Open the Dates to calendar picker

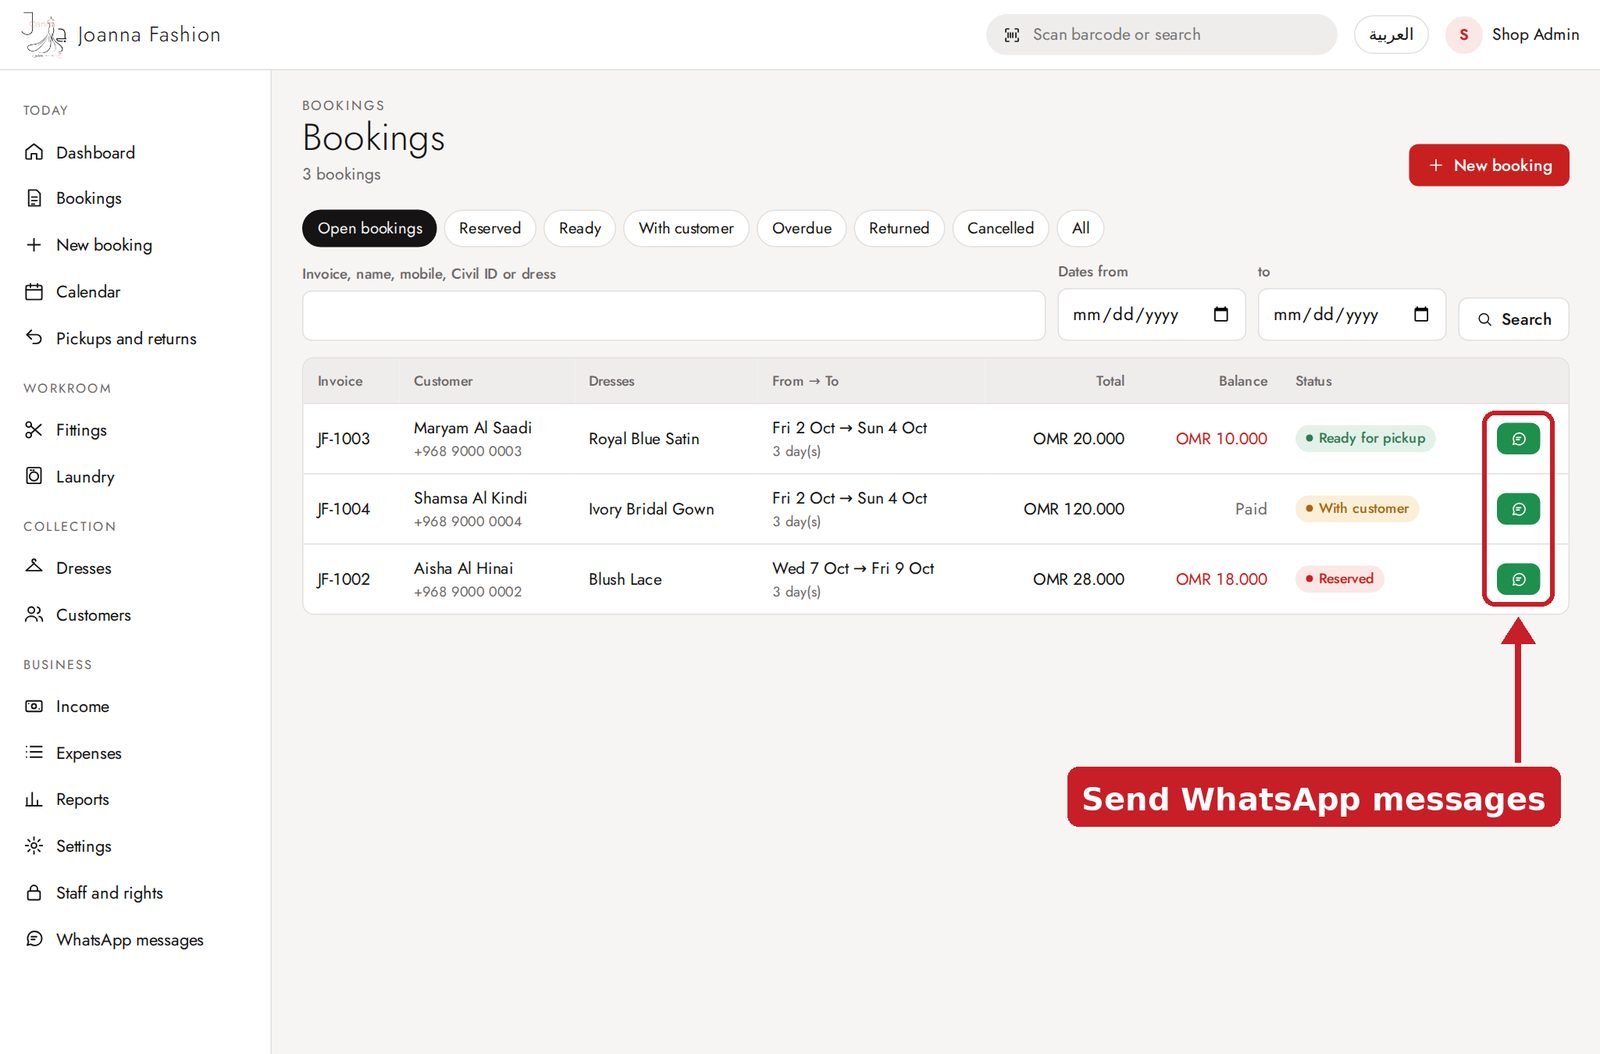point(1421,315)
